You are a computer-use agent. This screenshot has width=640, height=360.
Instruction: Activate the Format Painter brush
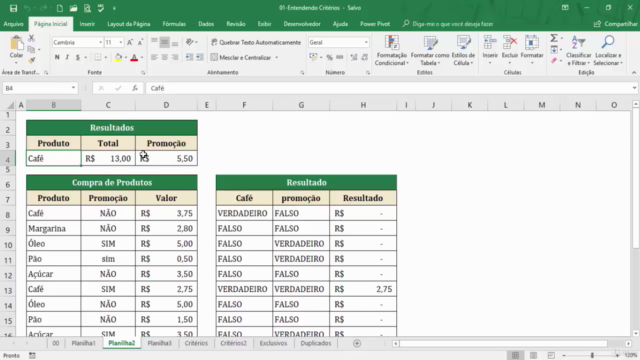(x=31, y=60)
